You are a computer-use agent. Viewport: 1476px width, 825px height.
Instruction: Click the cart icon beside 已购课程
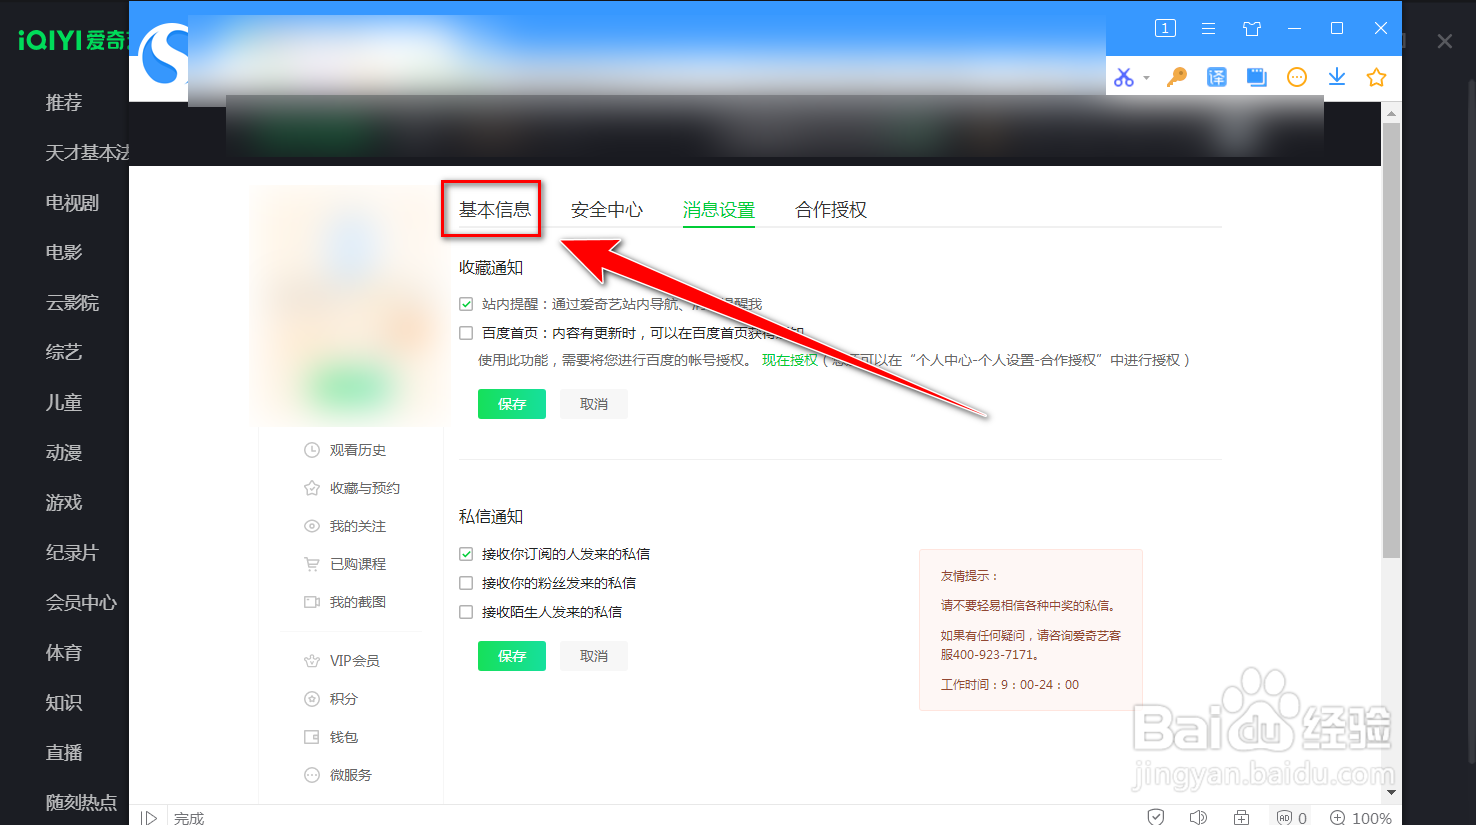(312, 564)
